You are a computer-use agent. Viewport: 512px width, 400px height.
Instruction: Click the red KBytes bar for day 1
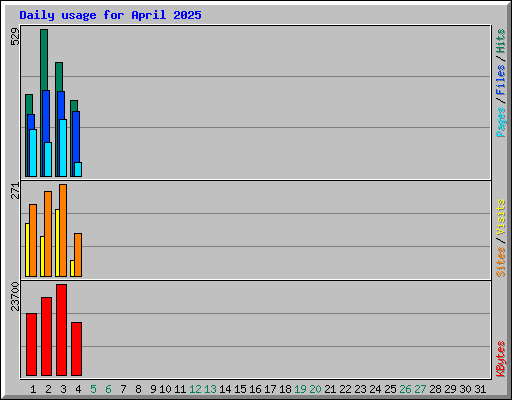tap(31, 344)
